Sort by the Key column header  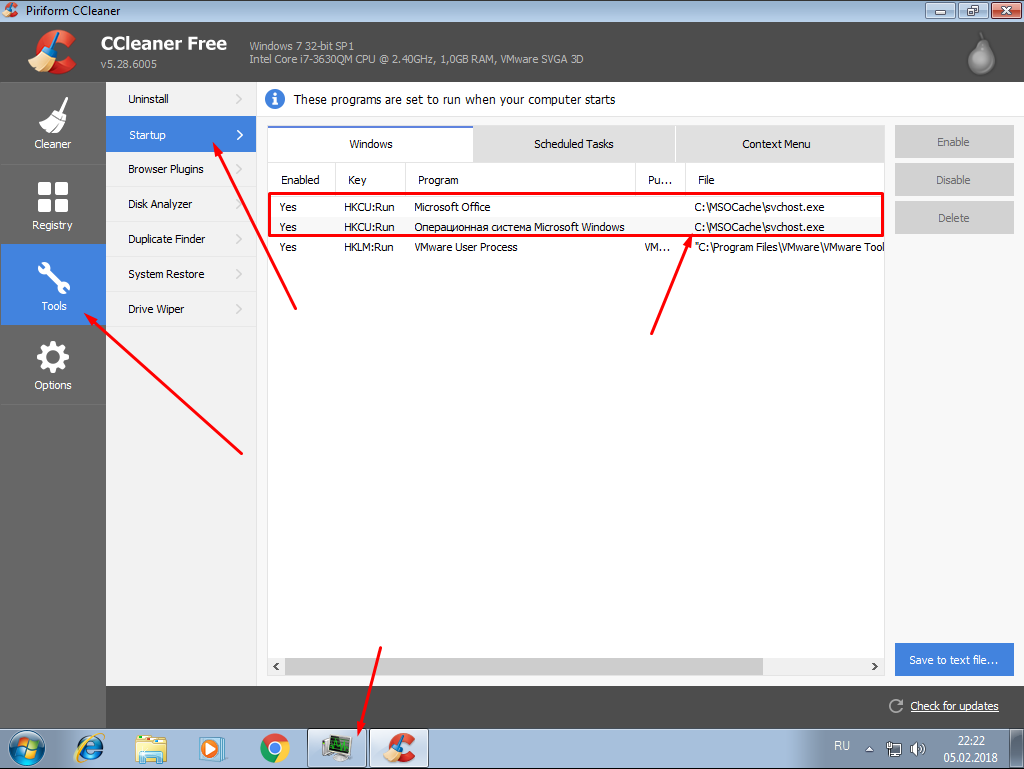(x=370, y=180)
